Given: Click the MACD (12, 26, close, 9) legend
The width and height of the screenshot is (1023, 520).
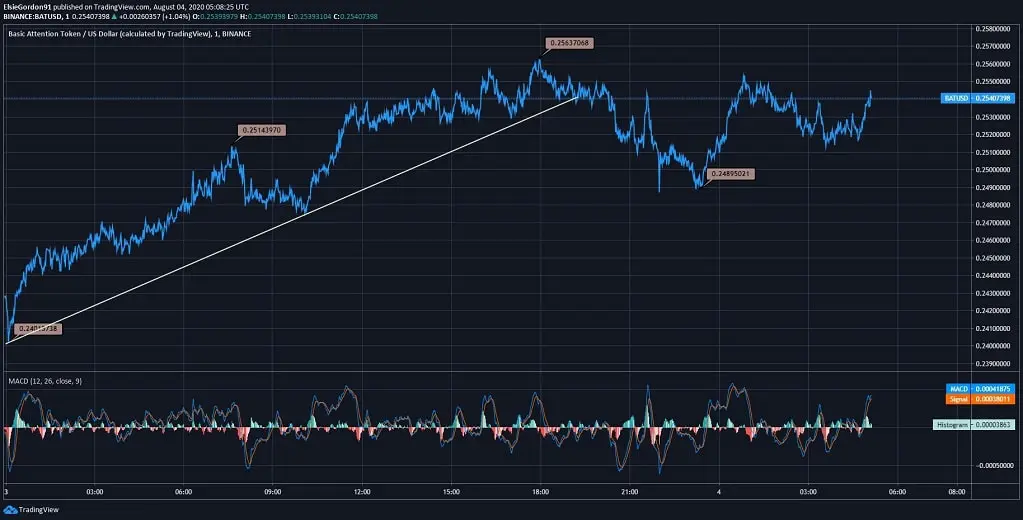Looking at the screenshot, I should tap(45, 381).
